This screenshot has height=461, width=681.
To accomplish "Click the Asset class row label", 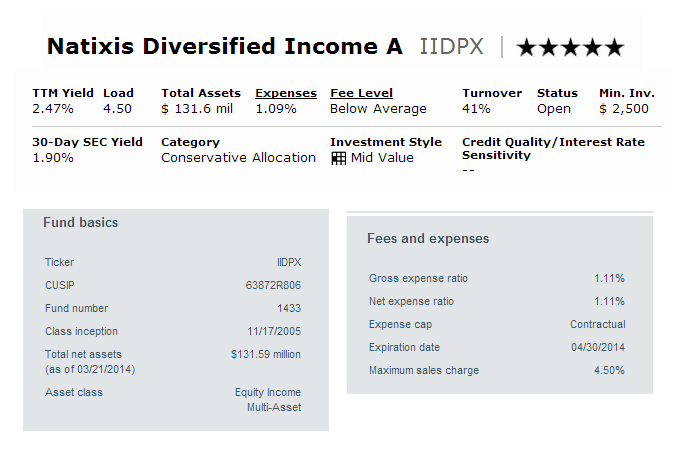I will pyautogui.click(x=74, y=393).
